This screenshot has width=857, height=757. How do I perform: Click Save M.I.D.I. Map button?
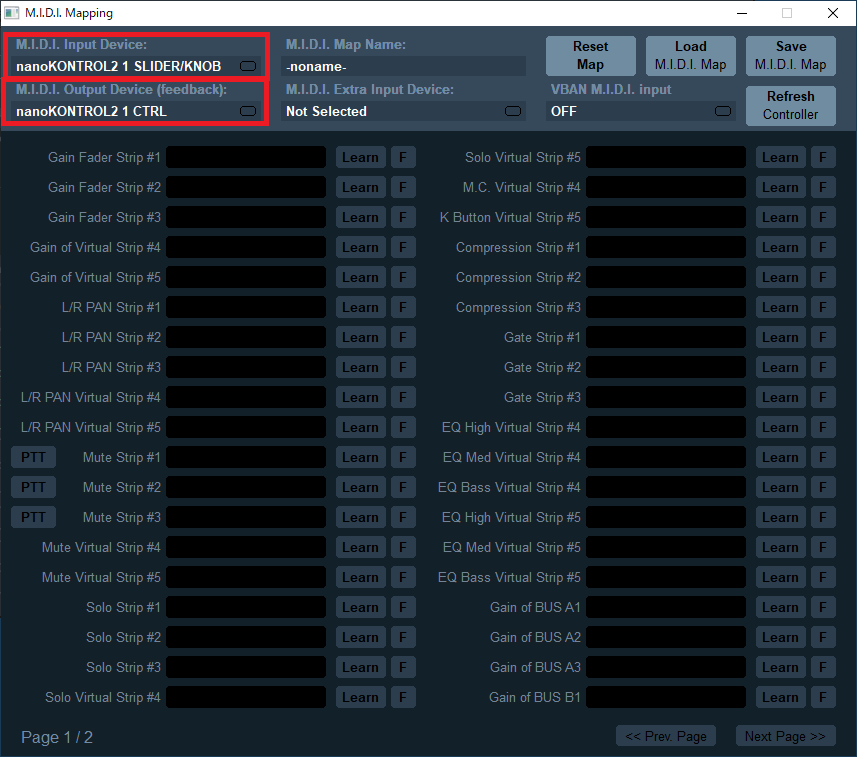click(x=790, y=56)
